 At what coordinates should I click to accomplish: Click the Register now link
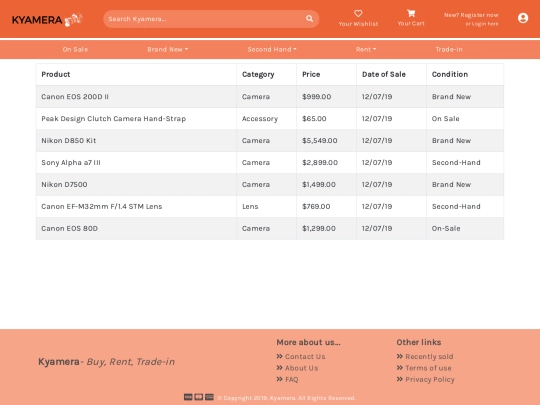pyautogui.click(x=479, y=15)
